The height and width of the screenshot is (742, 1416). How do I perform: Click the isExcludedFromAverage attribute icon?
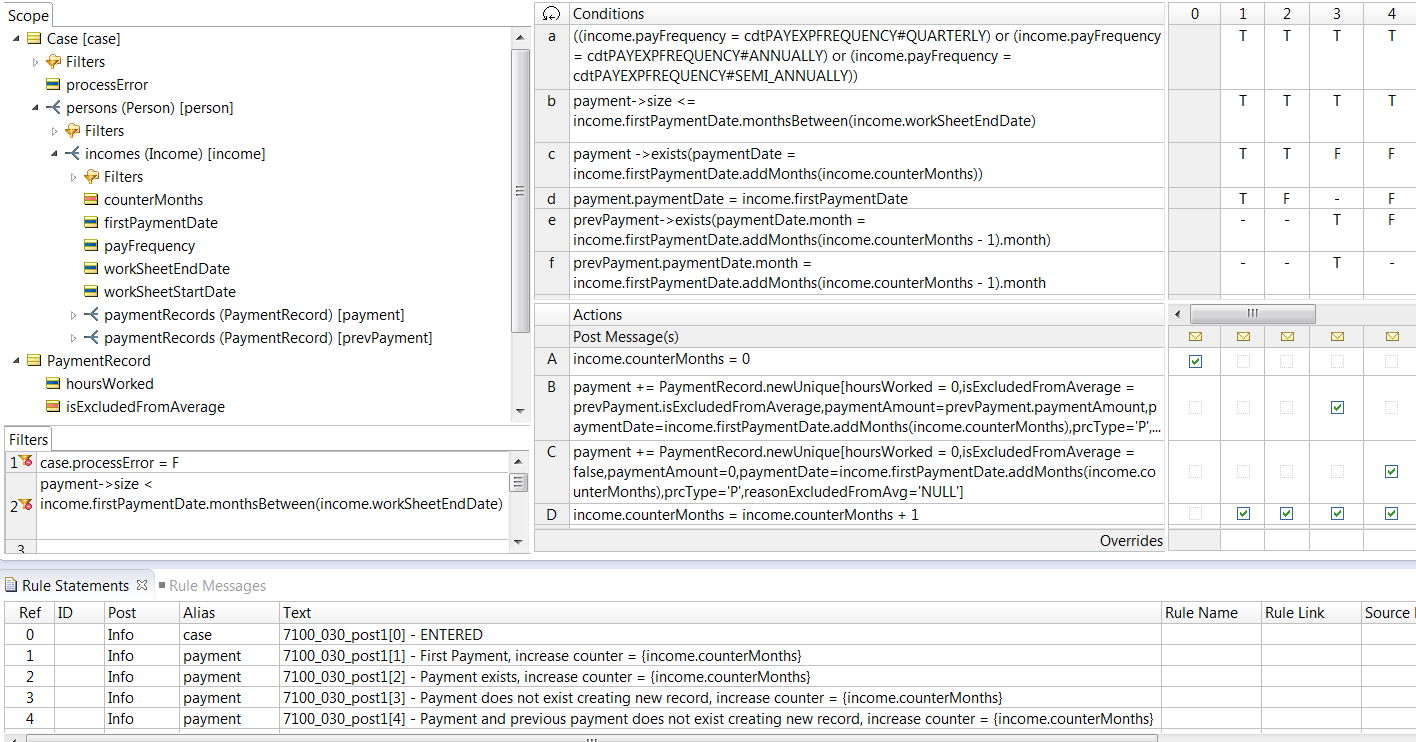point(54,407)
